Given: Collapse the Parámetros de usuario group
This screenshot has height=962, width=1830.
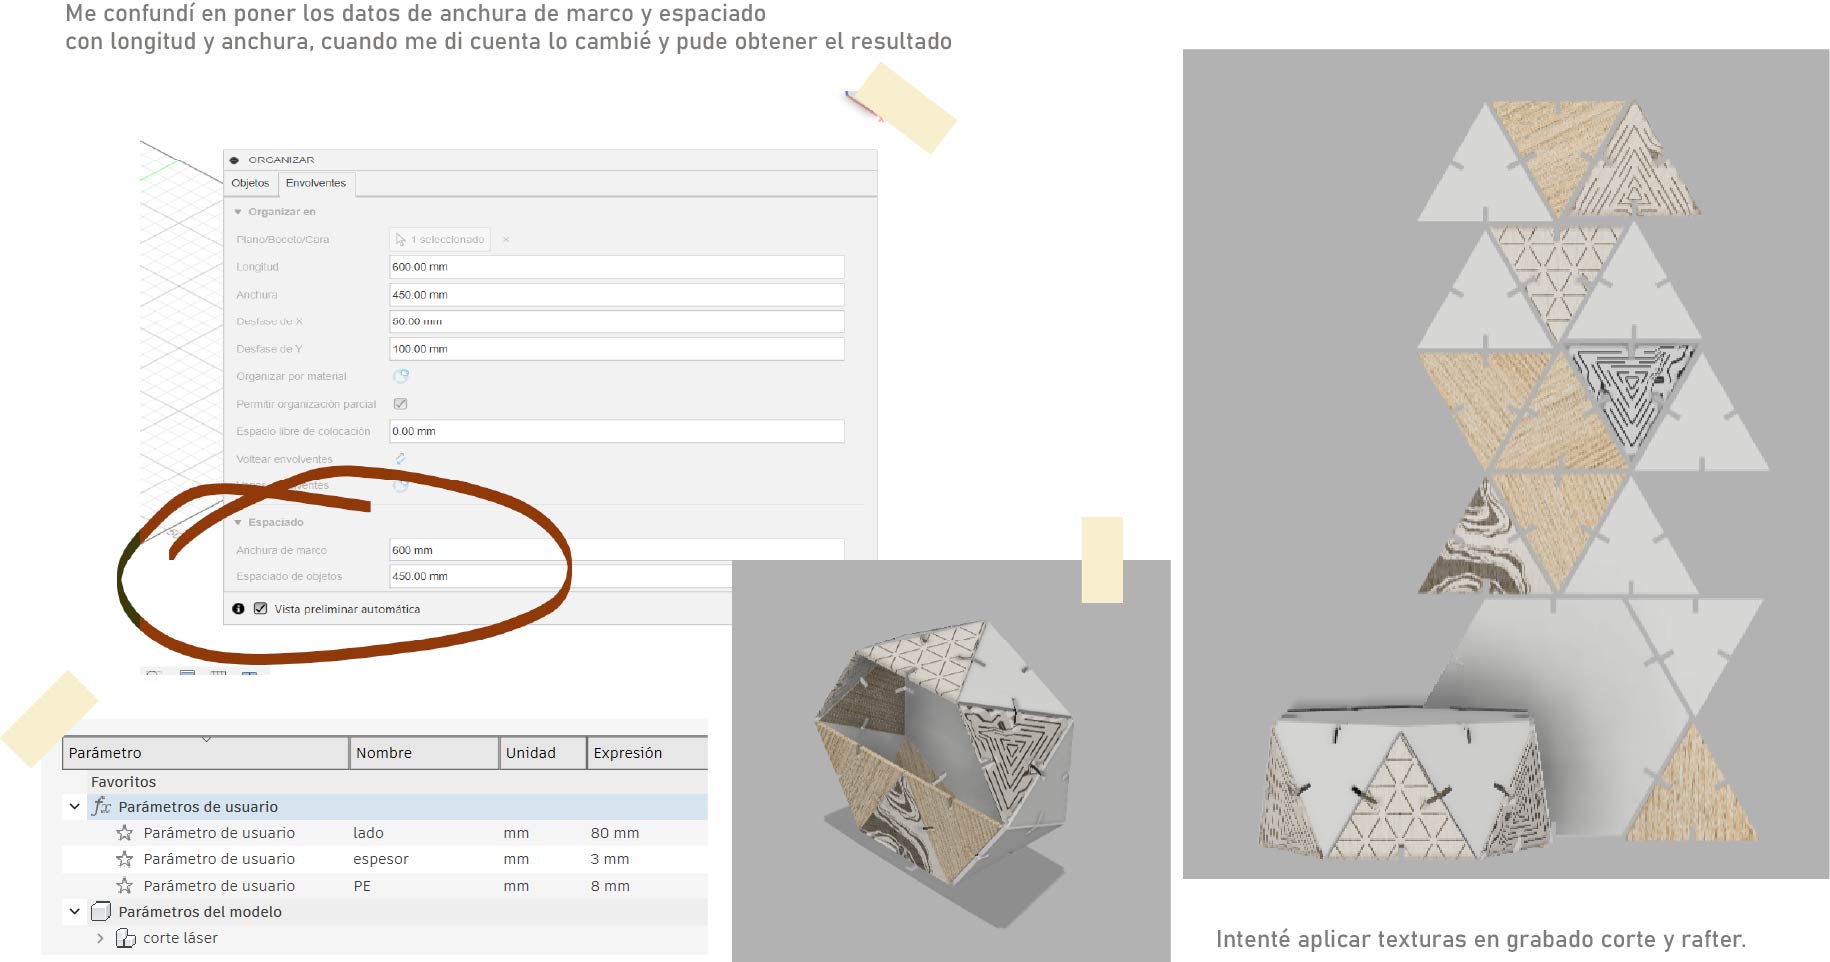Looking at the screenshot, I should pyautogui.click(x=75, y=807).
